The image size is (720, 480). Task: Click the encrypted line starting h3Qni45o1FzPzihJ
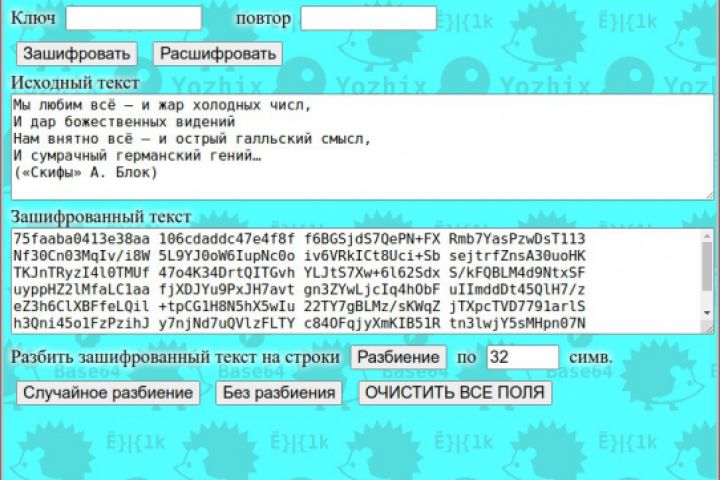point(299,323)
